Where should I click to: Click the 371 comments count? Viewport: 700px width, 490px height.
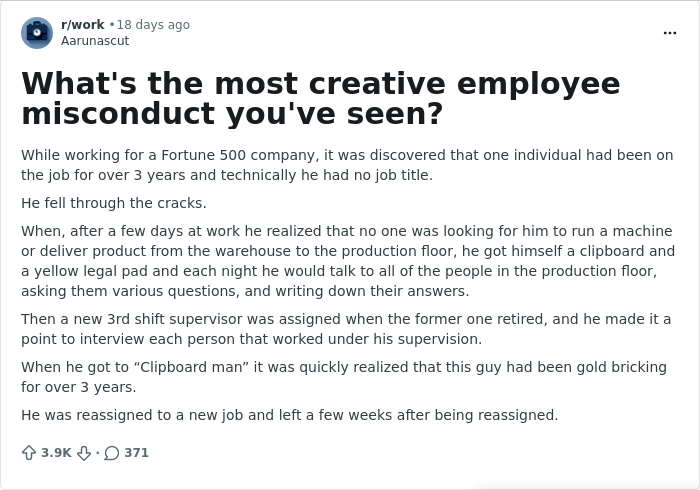(x=136, y=453)
